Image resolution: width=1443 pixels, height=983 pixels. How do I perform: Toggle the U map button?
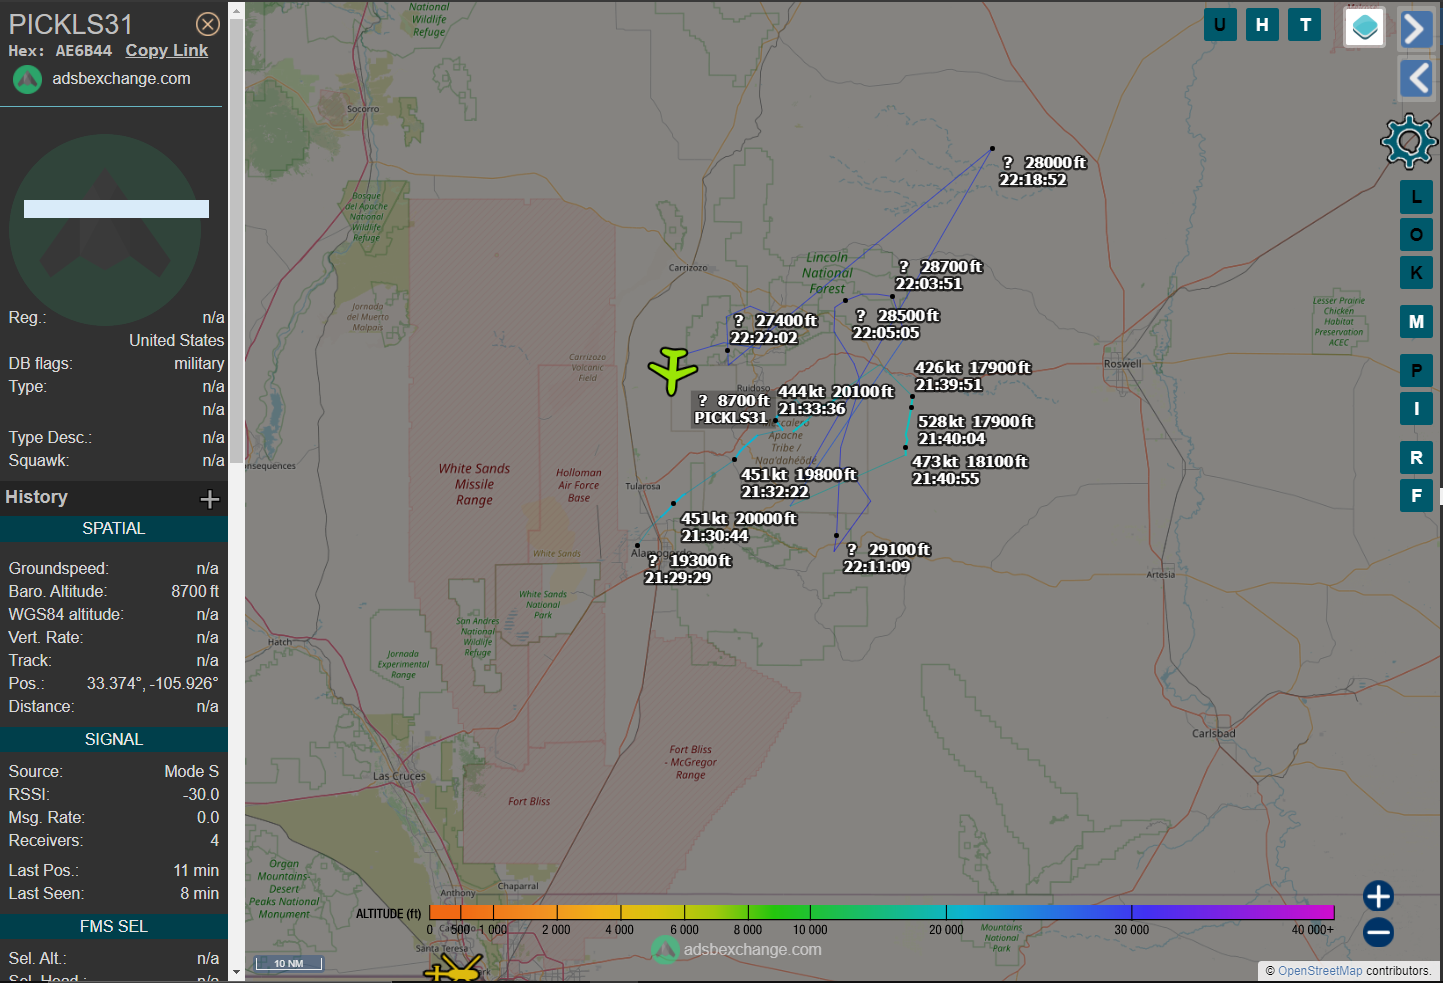(1219, 25)
